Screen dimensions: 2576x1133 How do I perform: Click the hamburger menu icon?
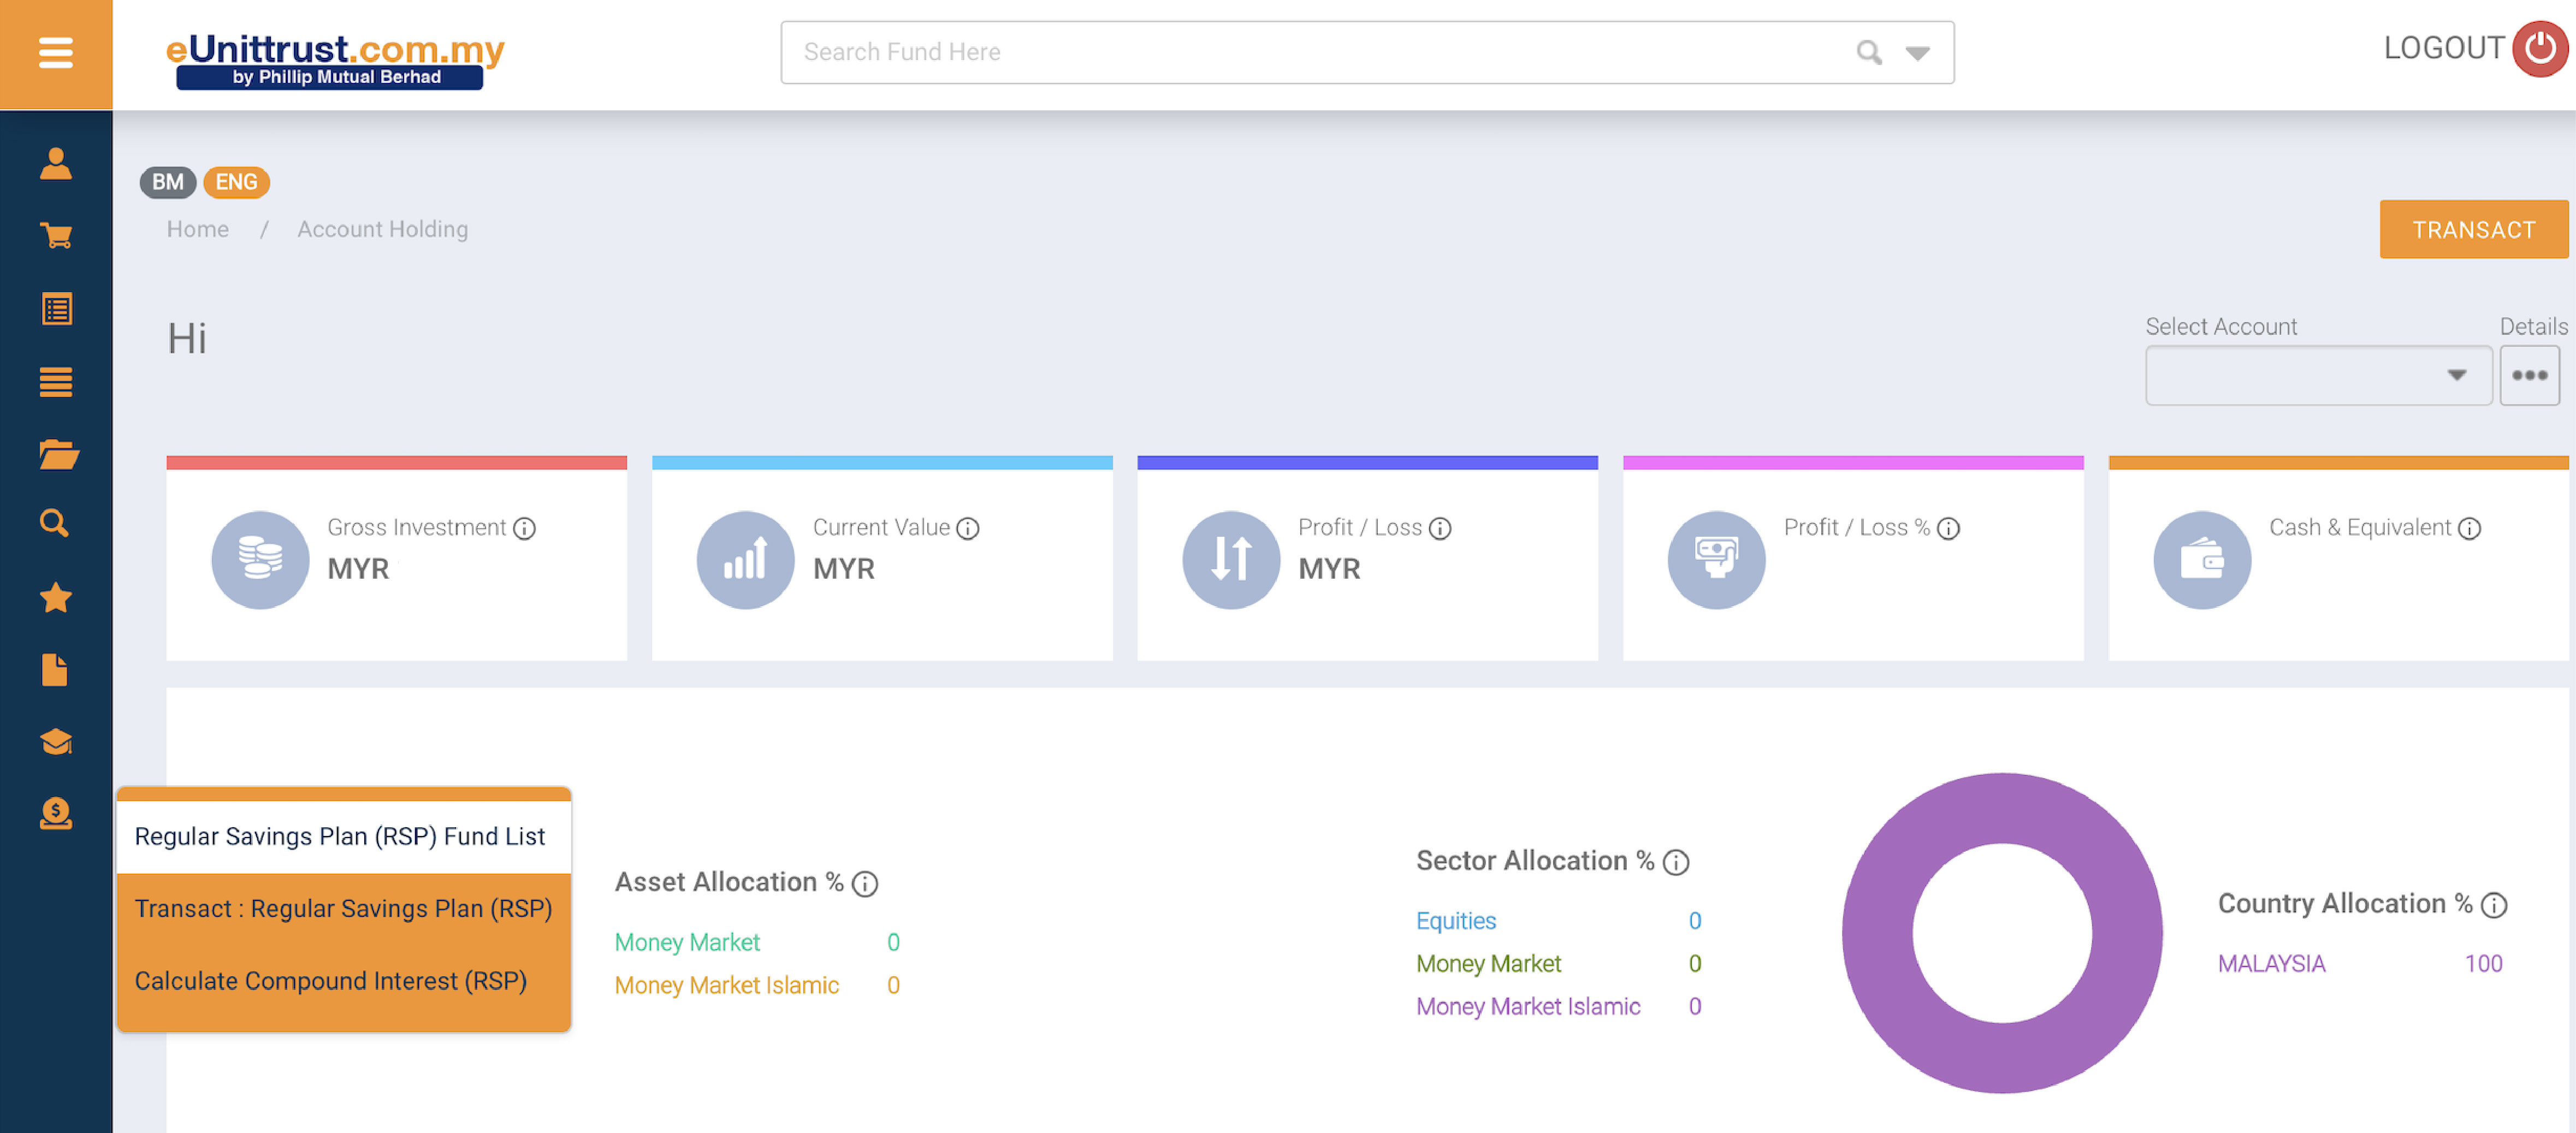(x=56, y=52)
